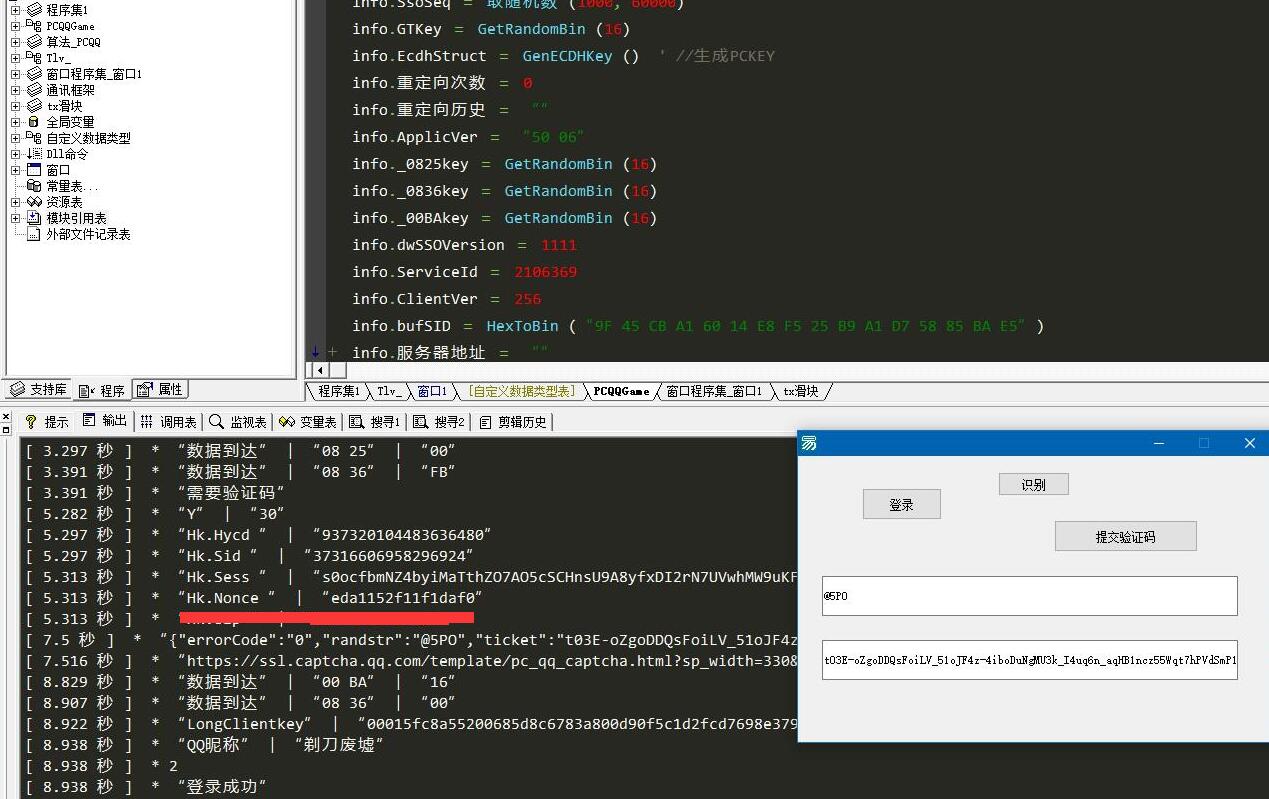Click the 模块引用表 icon
1269x799 pixels.
(x=34, y=218)
